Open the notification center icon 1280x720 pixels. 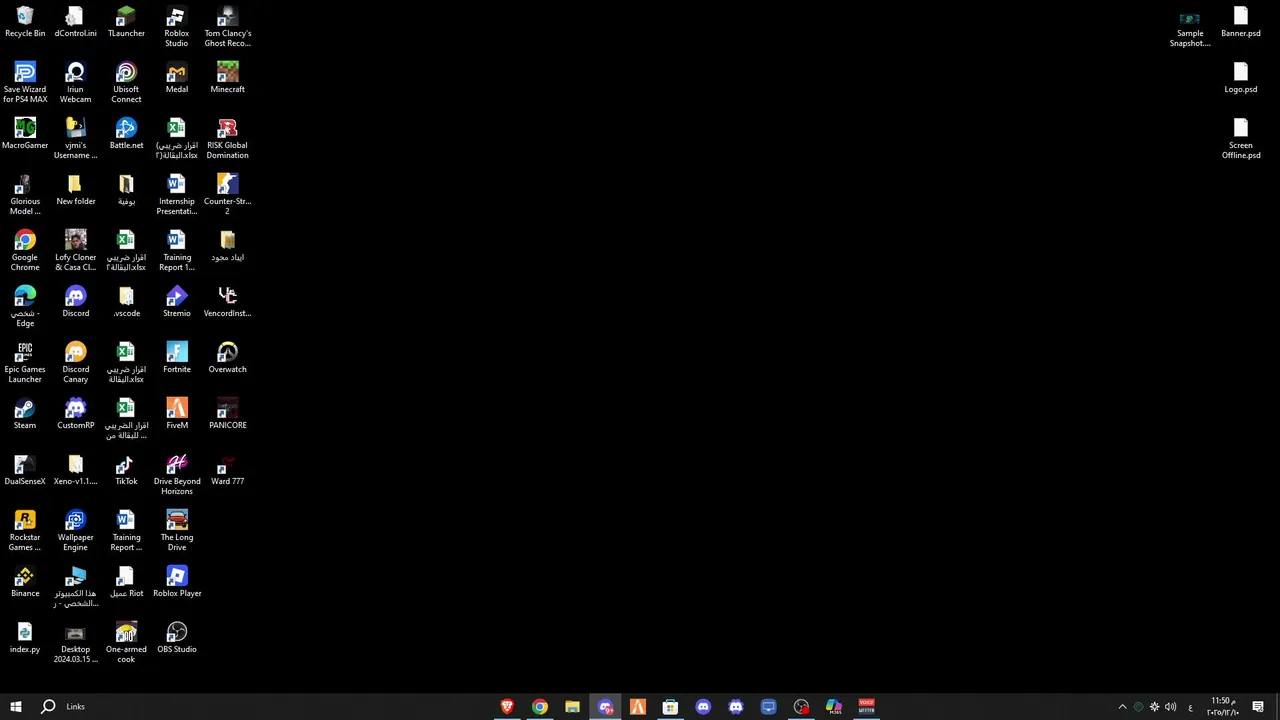[1258, 707]
